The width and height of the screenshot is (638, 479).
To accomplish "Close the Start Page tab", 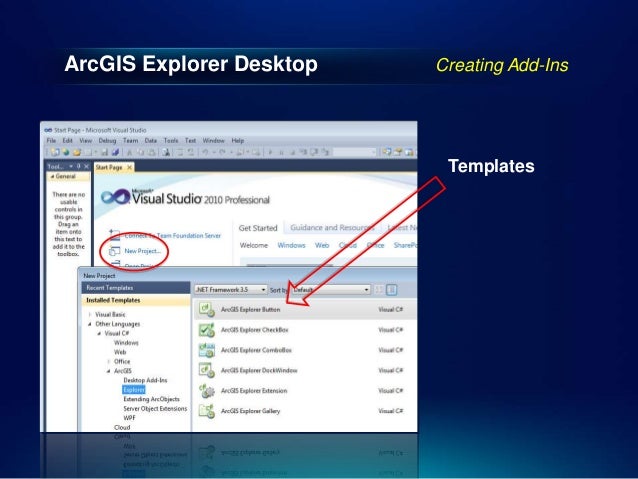I will (x=129, y=167).
